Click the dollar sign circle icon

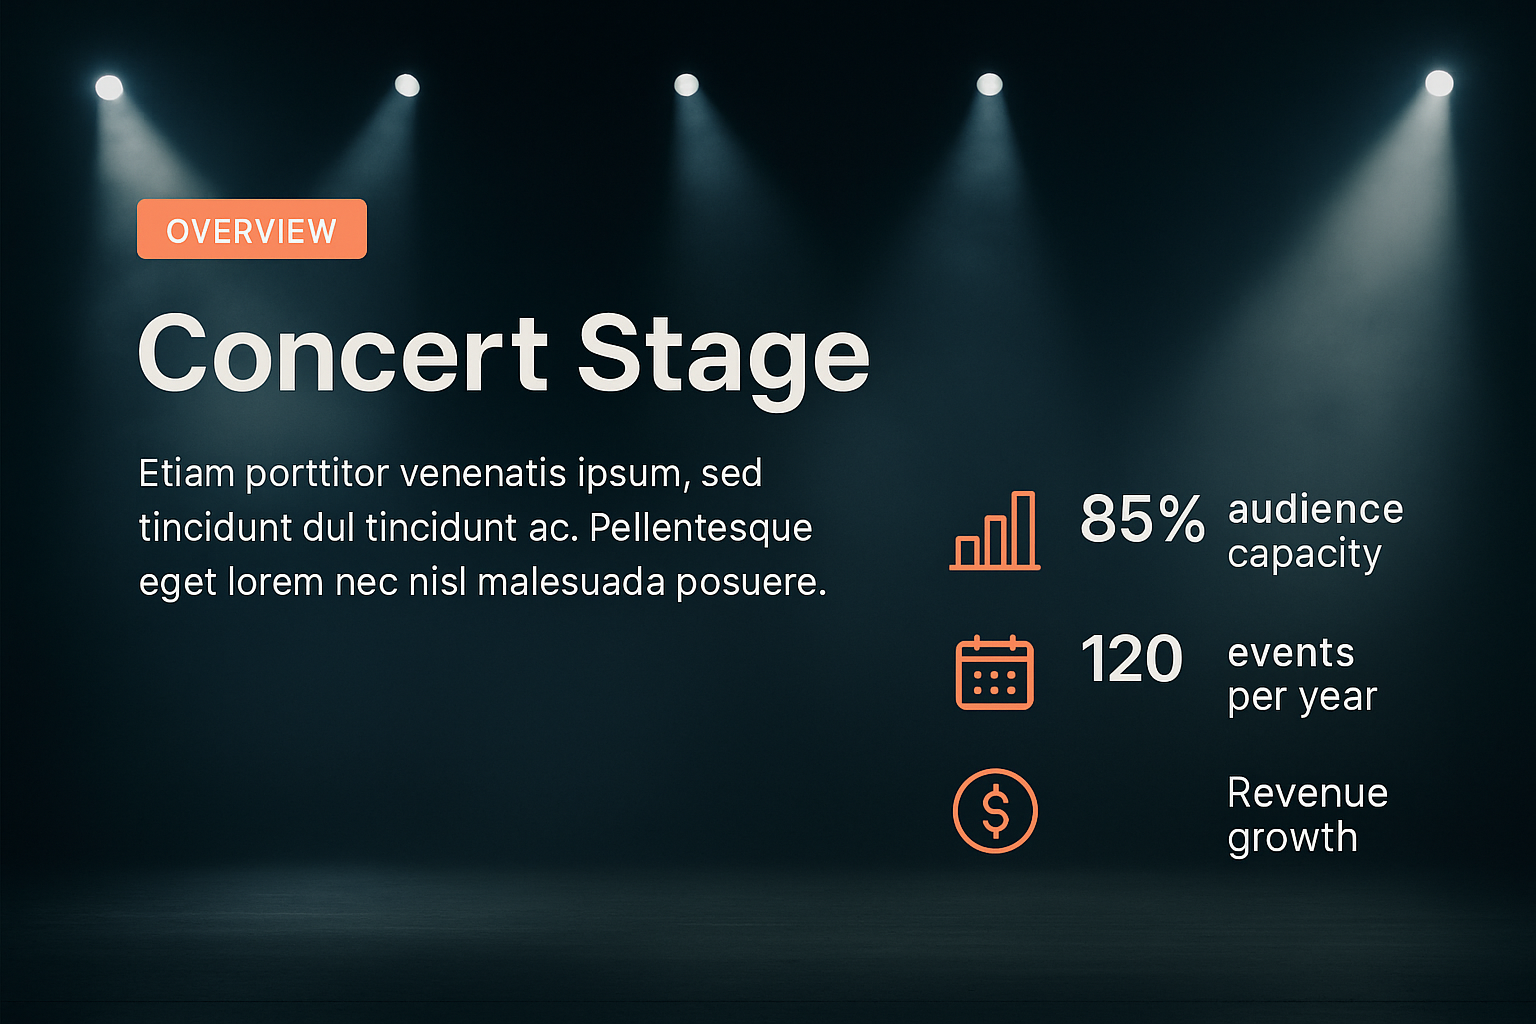pos(995,810)
